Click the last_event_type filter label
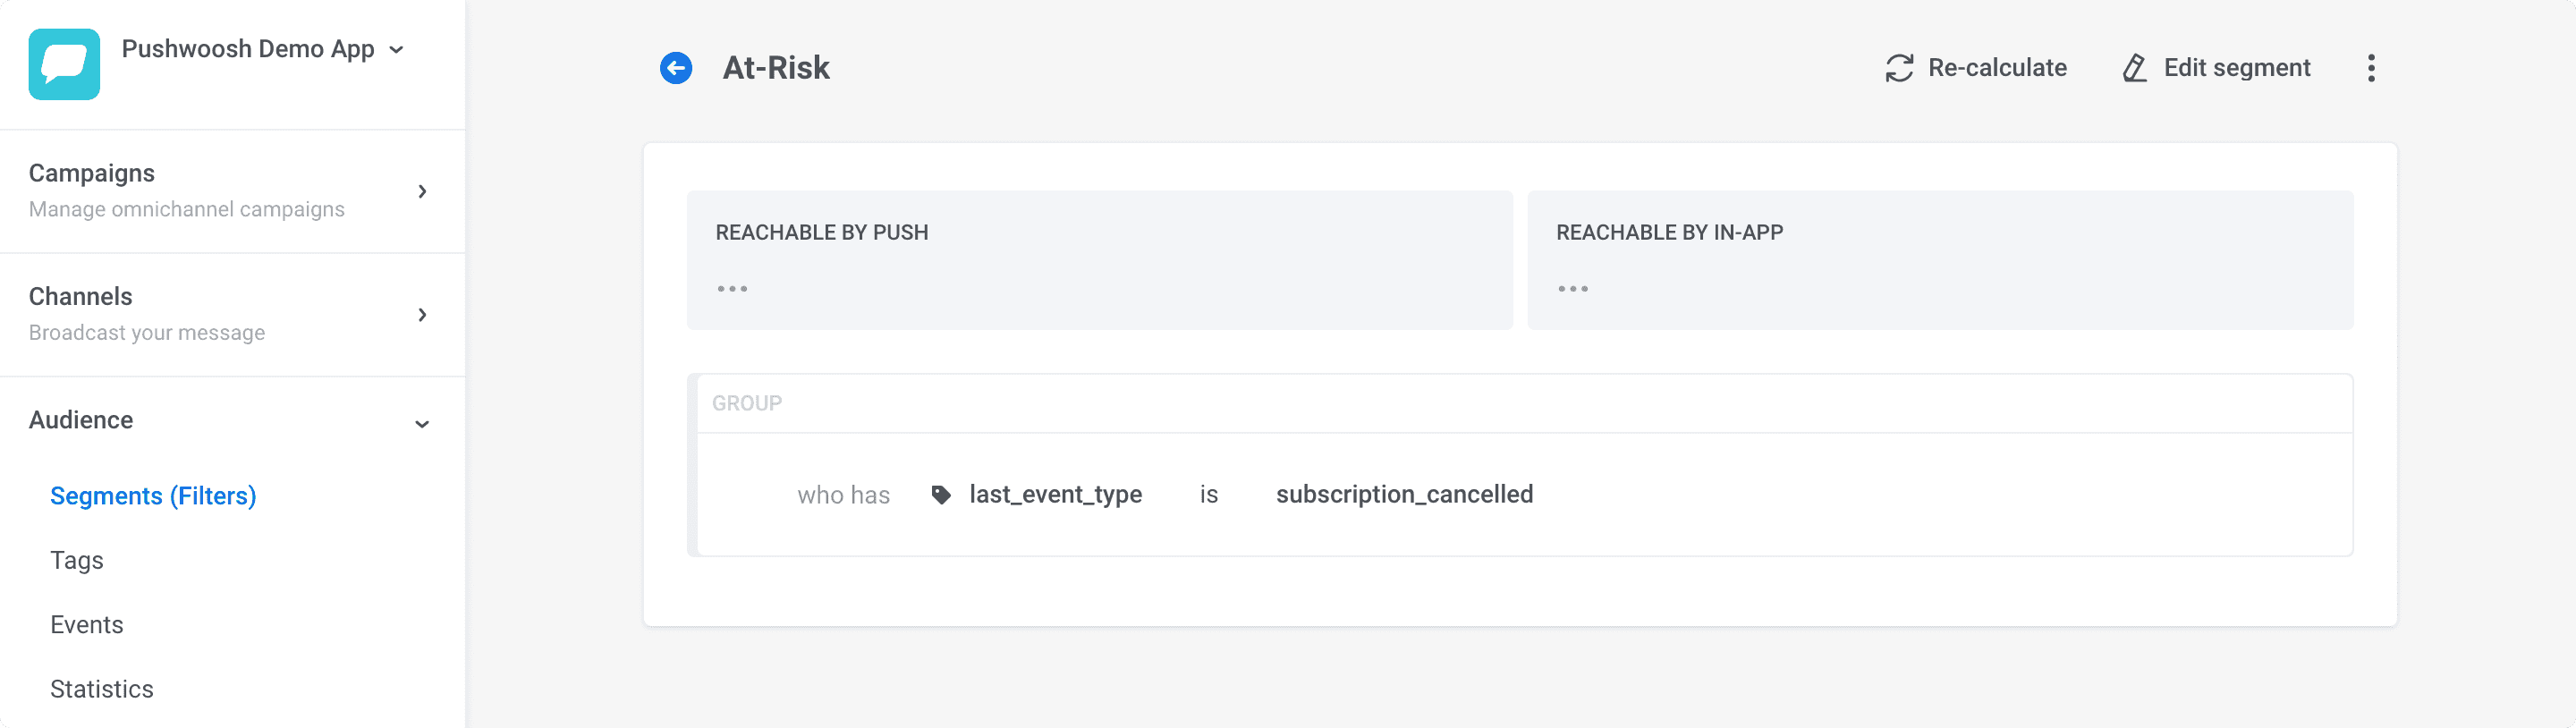 (1056, 494)
